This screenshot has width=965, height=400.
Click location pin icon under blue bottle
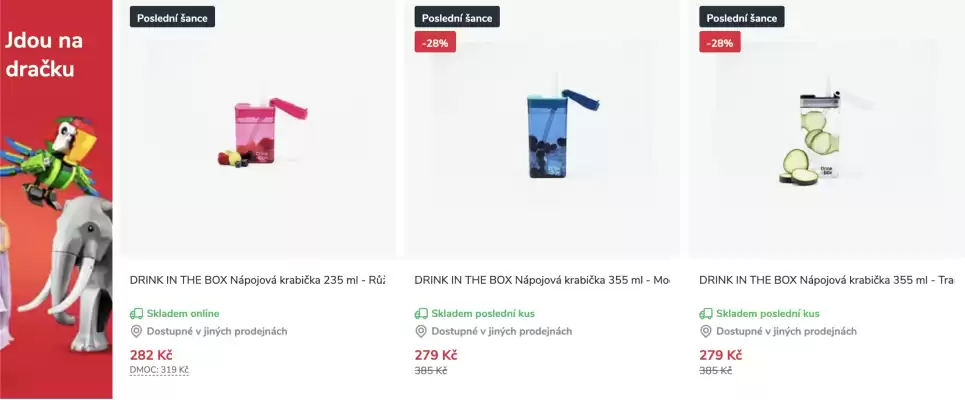pos(421,332)
